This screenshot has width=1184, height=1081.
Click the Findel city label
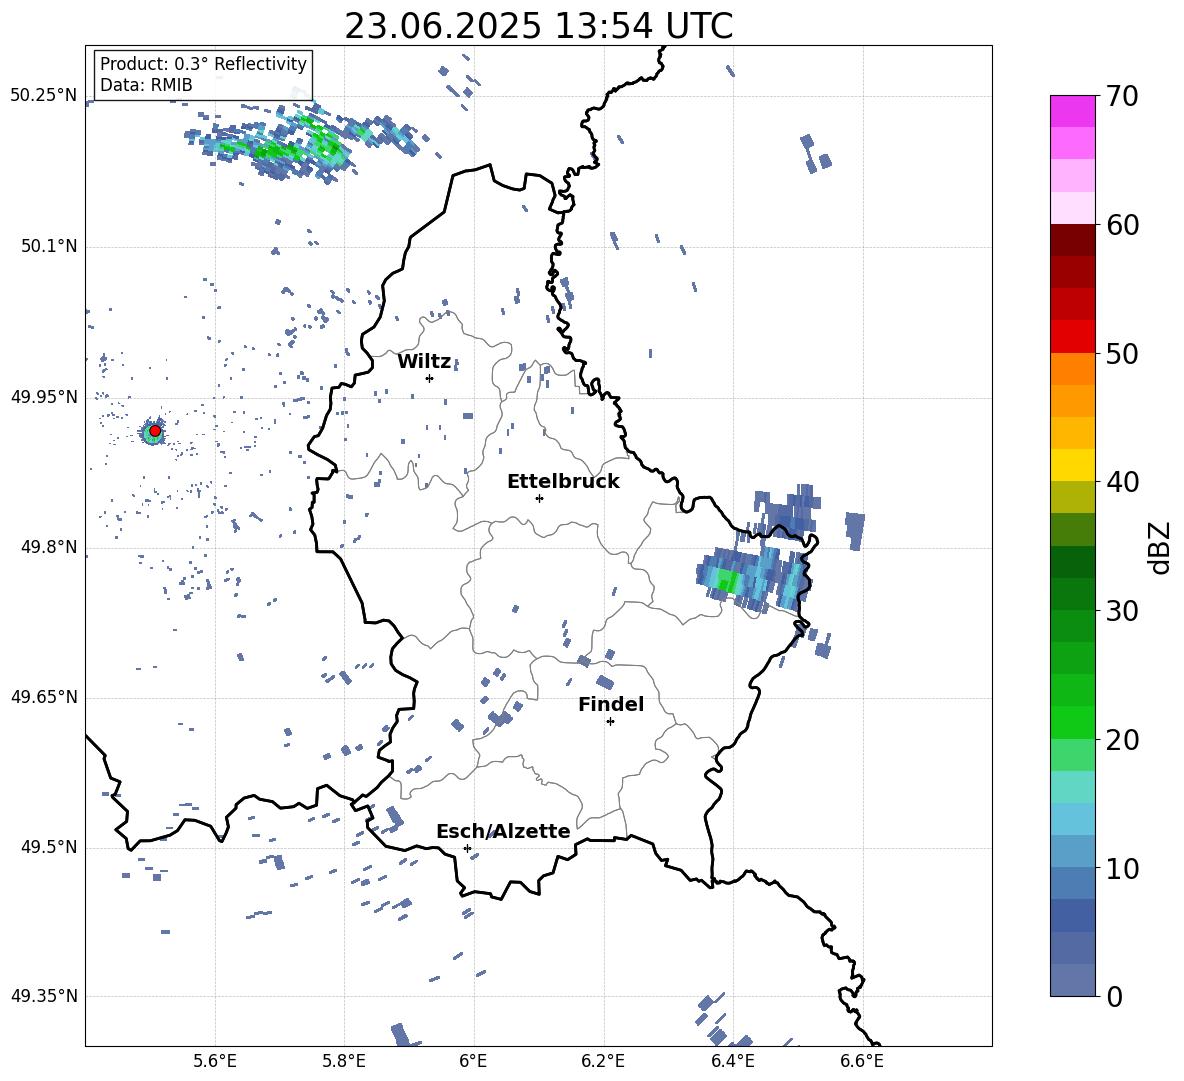click(x=611, y=704)
